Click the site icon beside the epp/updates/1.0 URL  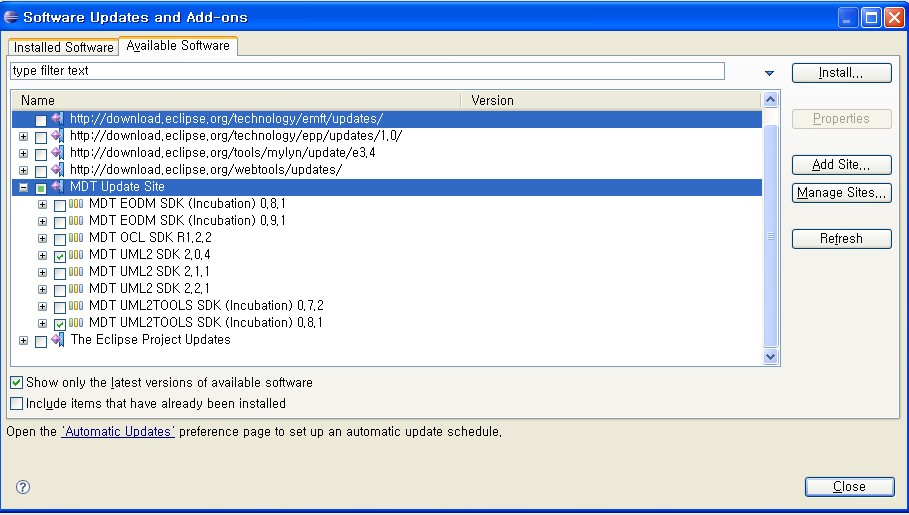click(x=57, y=136)
